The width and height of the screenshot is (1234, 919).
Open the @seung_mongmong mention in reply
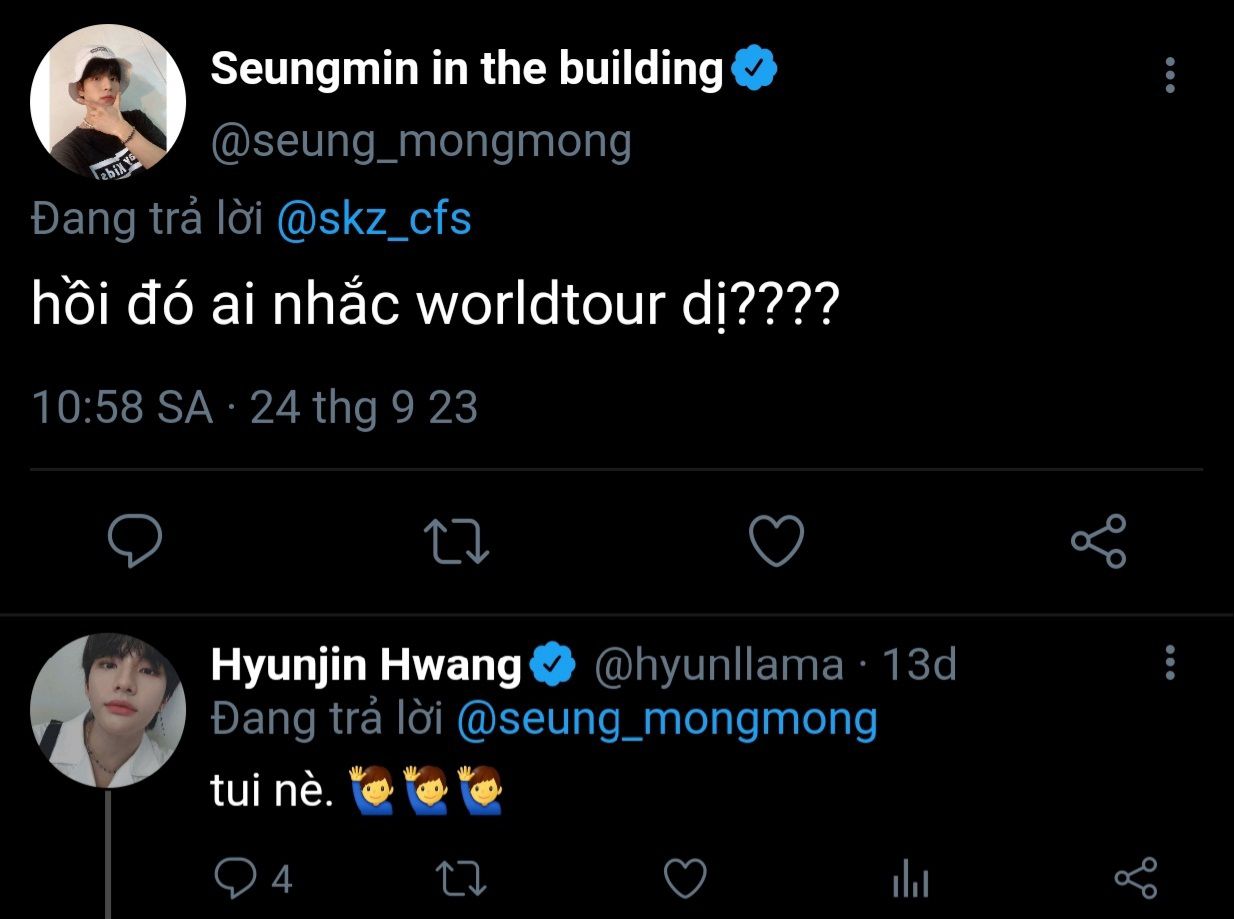[667, 718]
